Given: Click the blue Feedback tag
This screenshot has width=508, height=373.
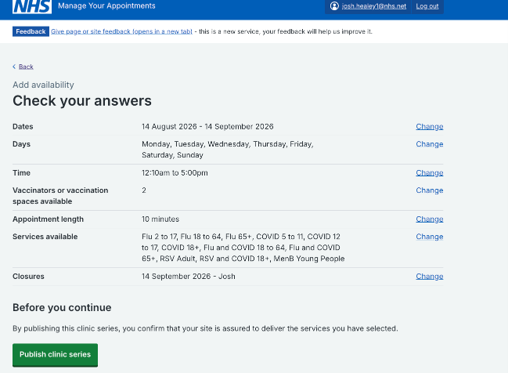Looking at the screenshot, I should pyautogui.click(x=31, y=31).
